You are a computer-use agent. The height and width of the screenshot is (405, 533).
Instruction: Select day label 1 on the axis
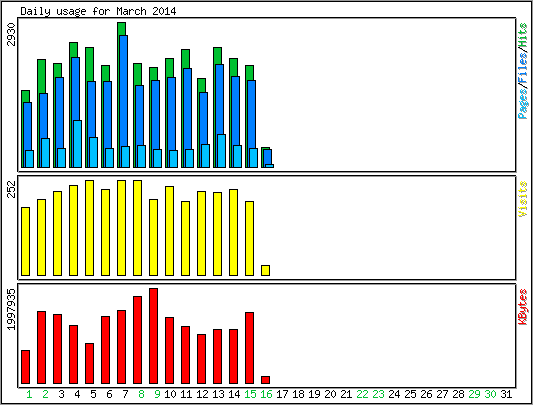pyautogui.click(x=29, y=394)
